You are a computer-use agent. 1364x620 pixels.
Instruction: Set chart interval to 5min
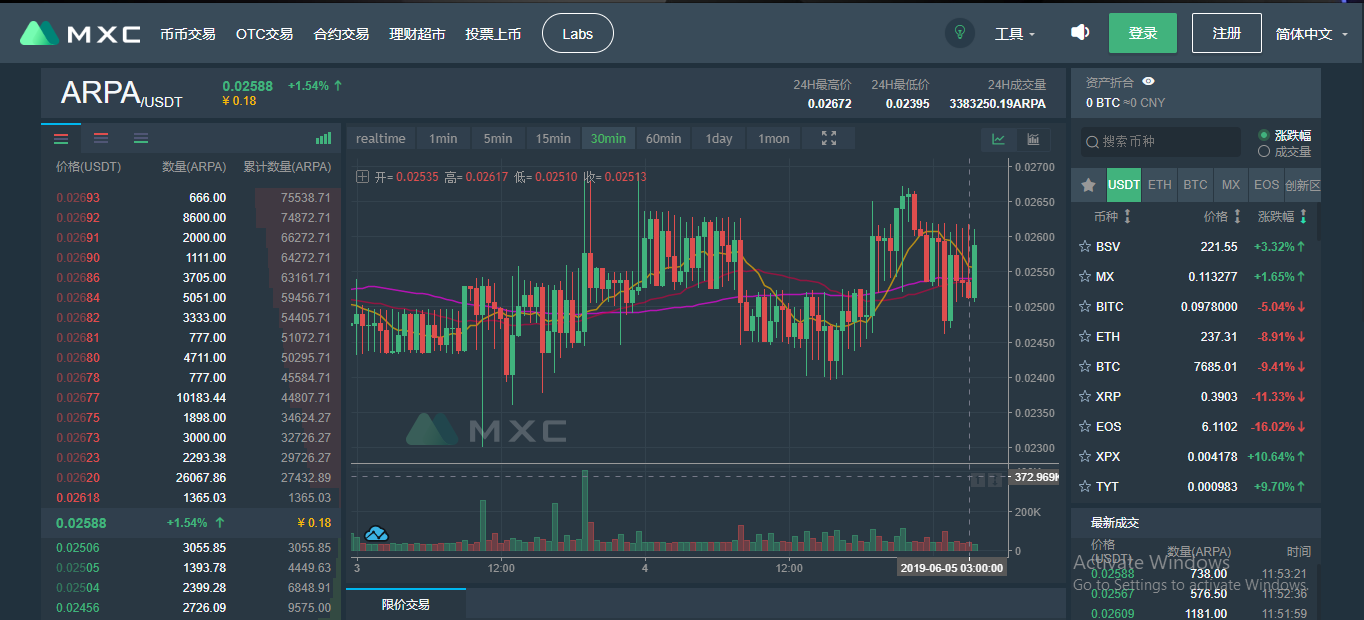coord(498,138)
